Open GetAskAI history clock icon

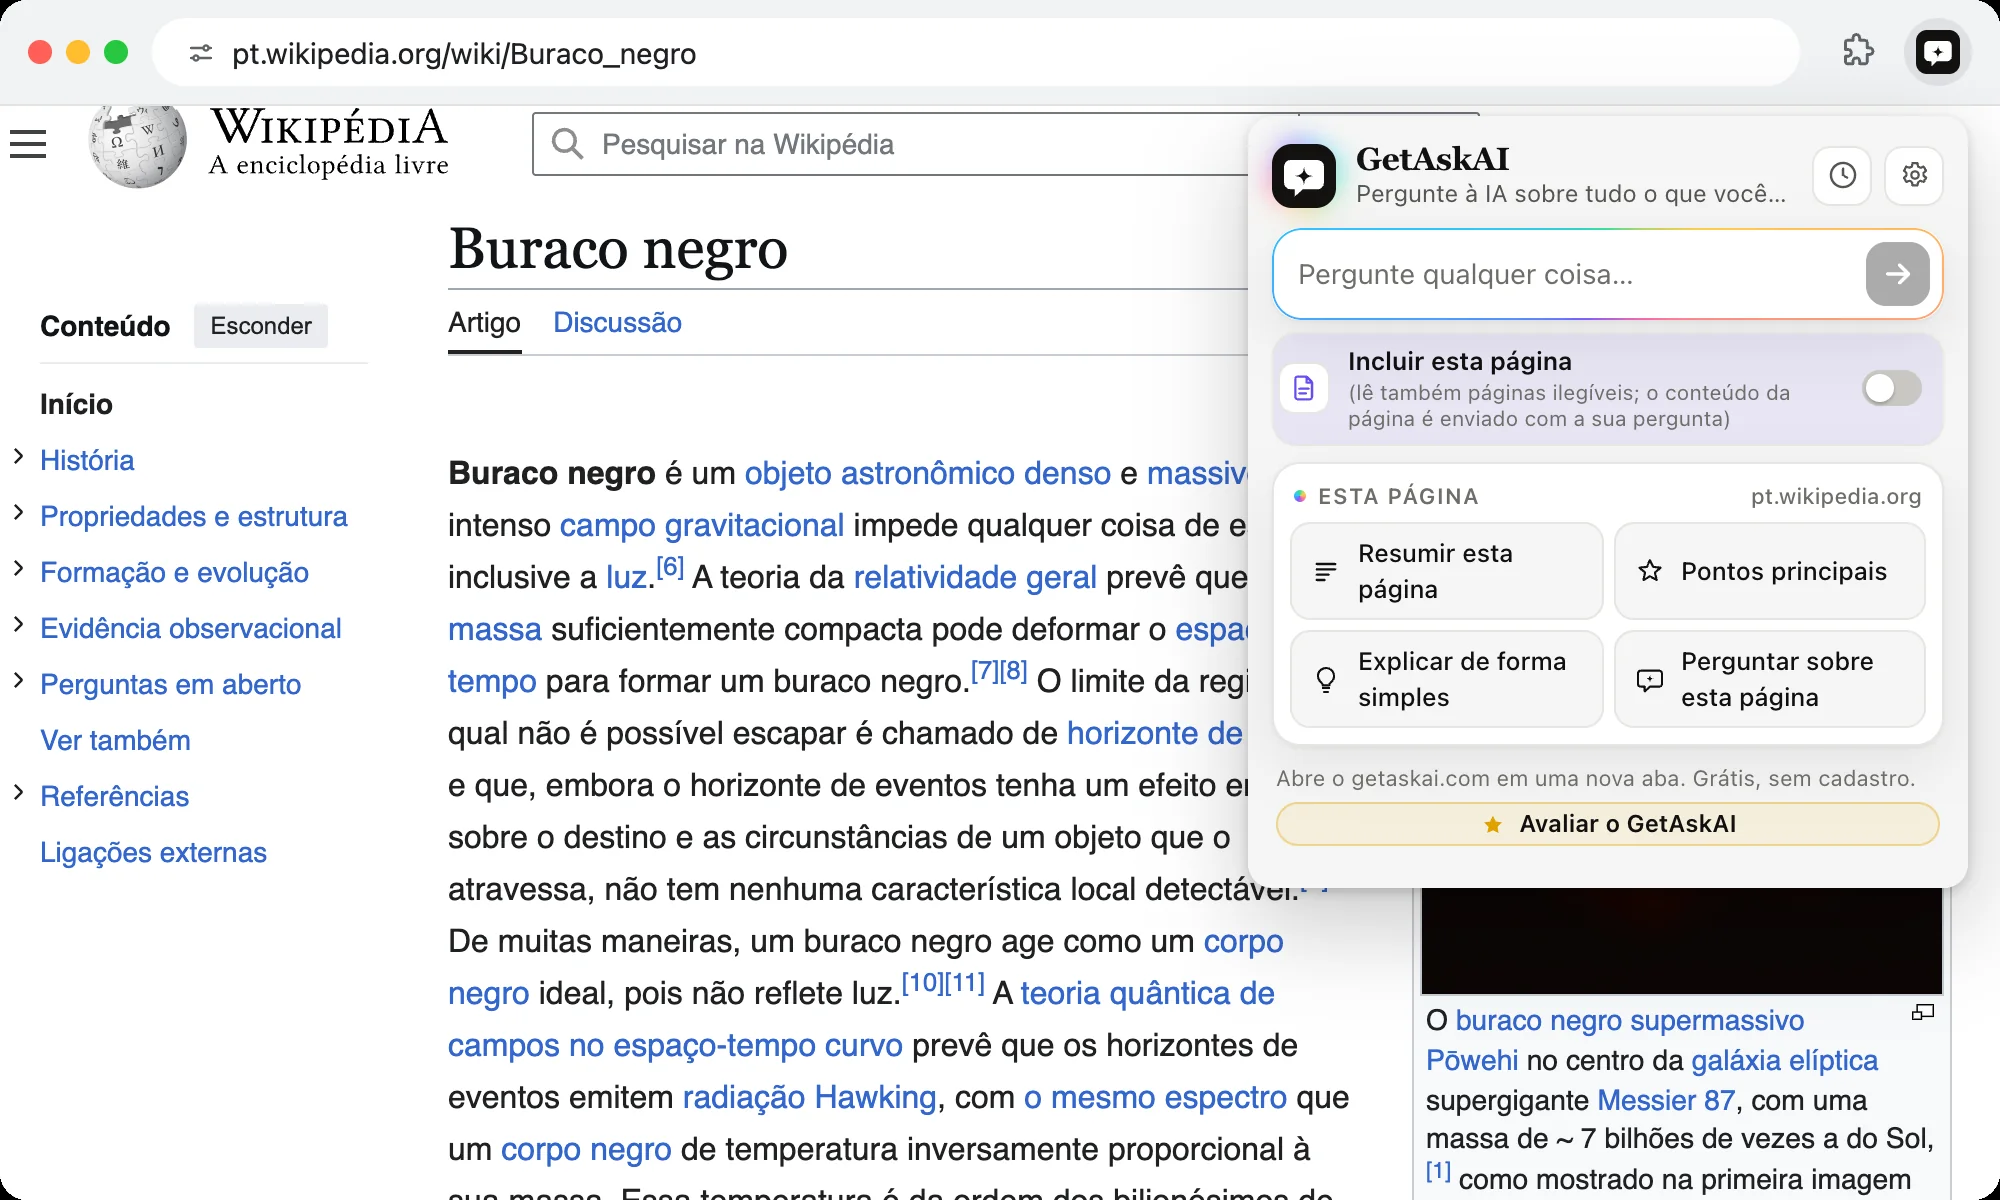click(x=1842, y=175)
